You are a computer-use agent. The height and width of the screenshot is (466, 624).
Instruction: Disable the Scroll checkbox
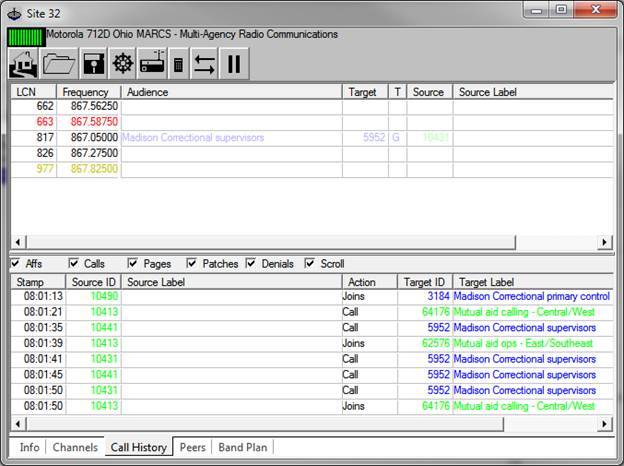click(x=310, y=264)
